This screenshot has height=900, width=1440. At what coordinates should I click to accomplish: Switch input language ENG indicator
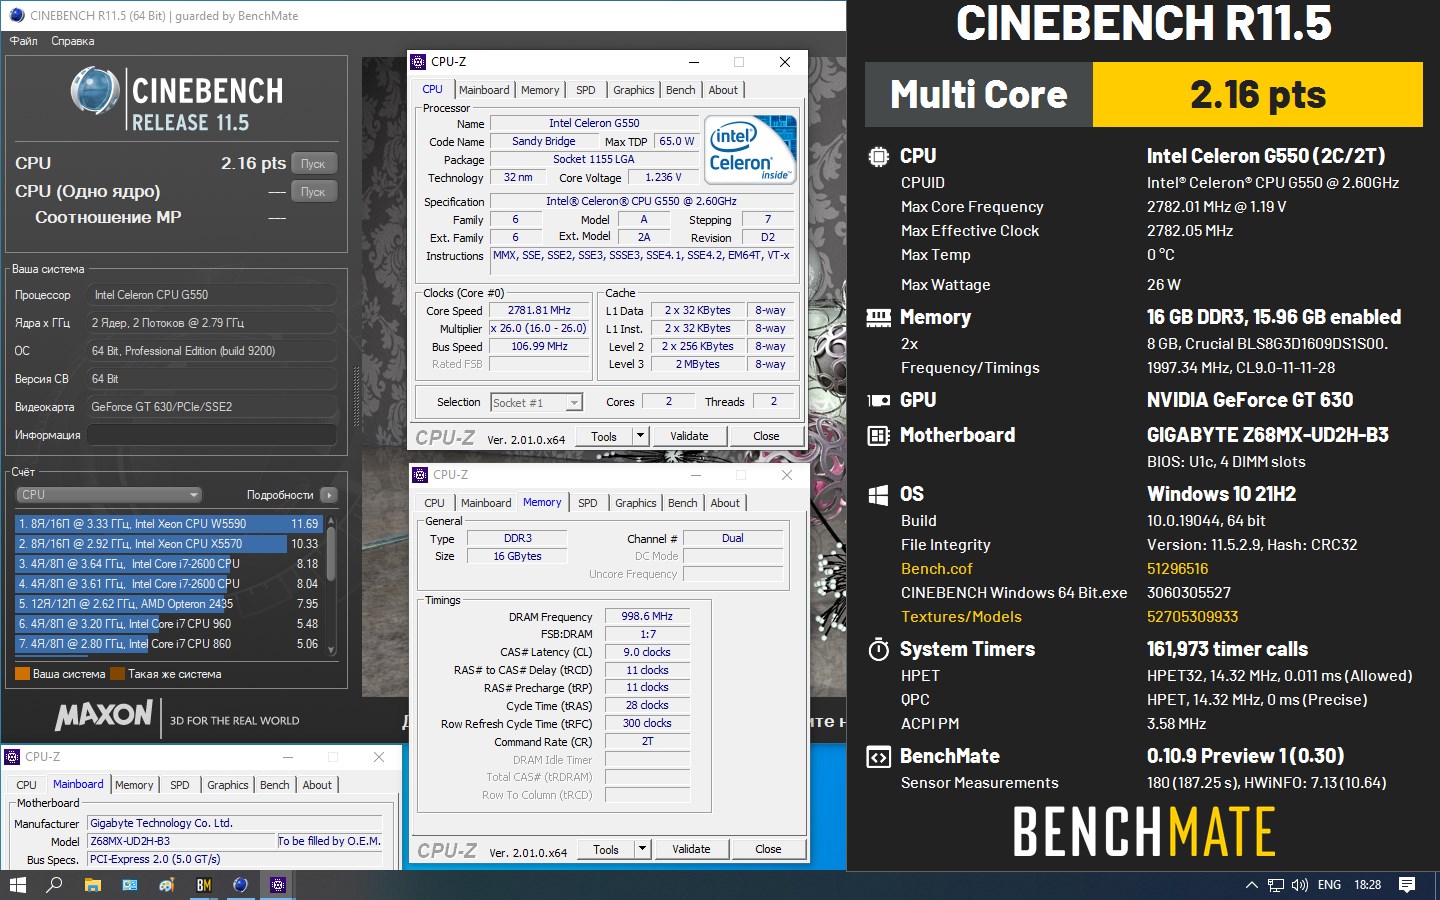(1329, 885)
